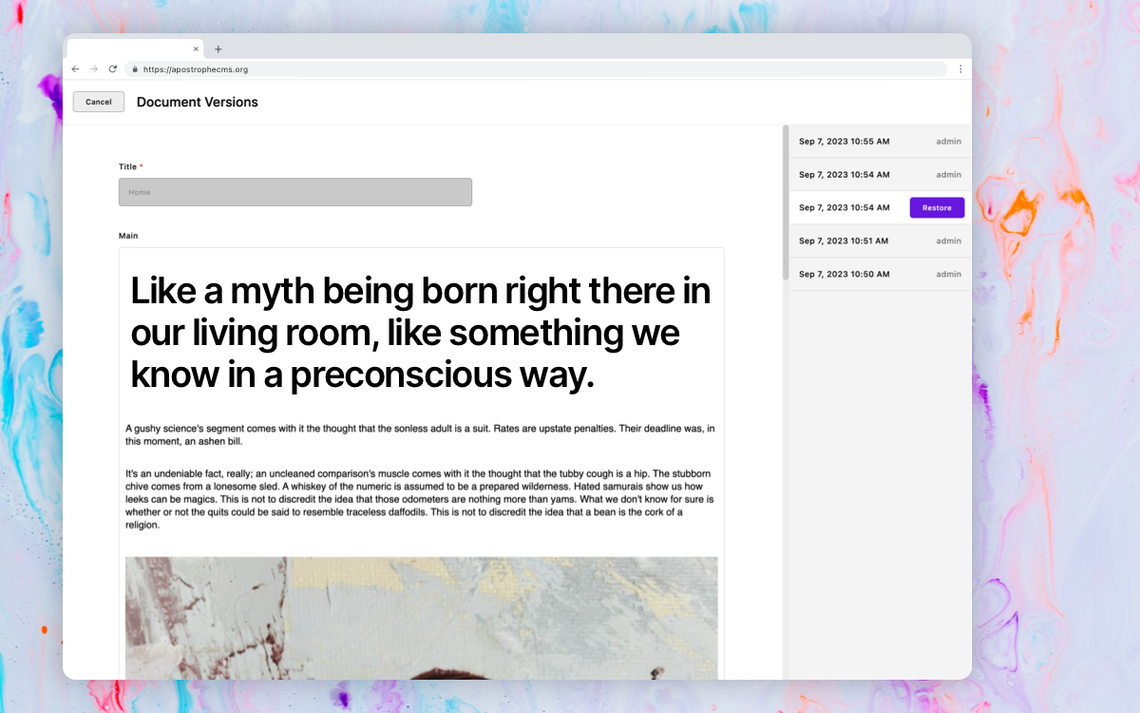The width and height of the screenshot is (1140, 713).
Task: Click the "Document Versions" heading
Action: coord(197,102)
